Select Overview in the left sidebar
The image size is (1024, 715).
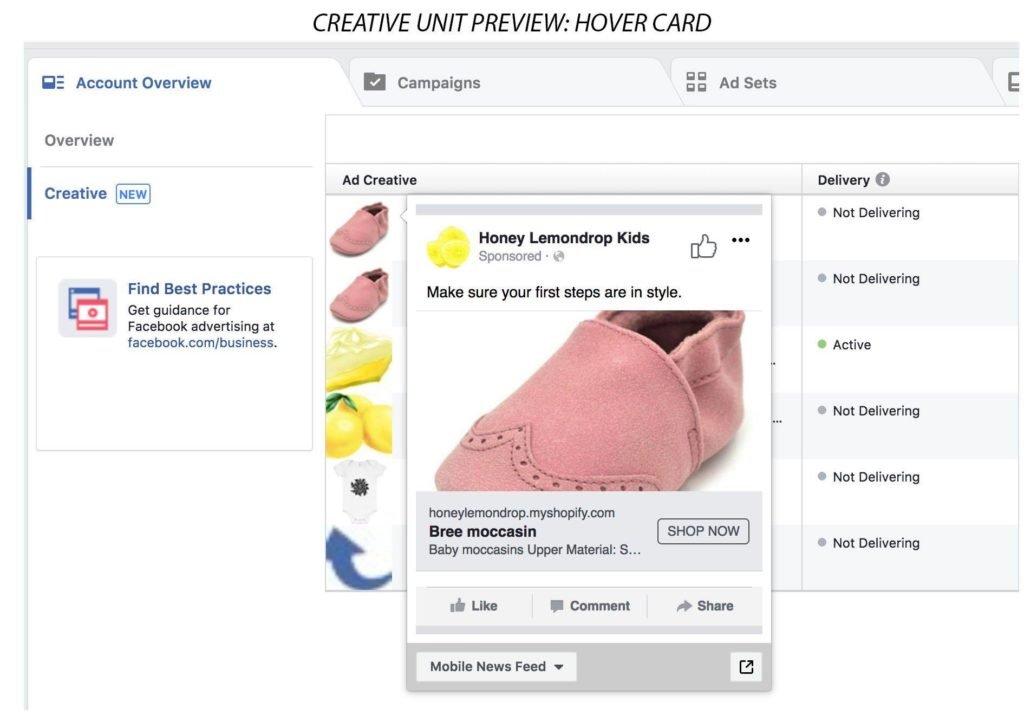pos(79,140)
